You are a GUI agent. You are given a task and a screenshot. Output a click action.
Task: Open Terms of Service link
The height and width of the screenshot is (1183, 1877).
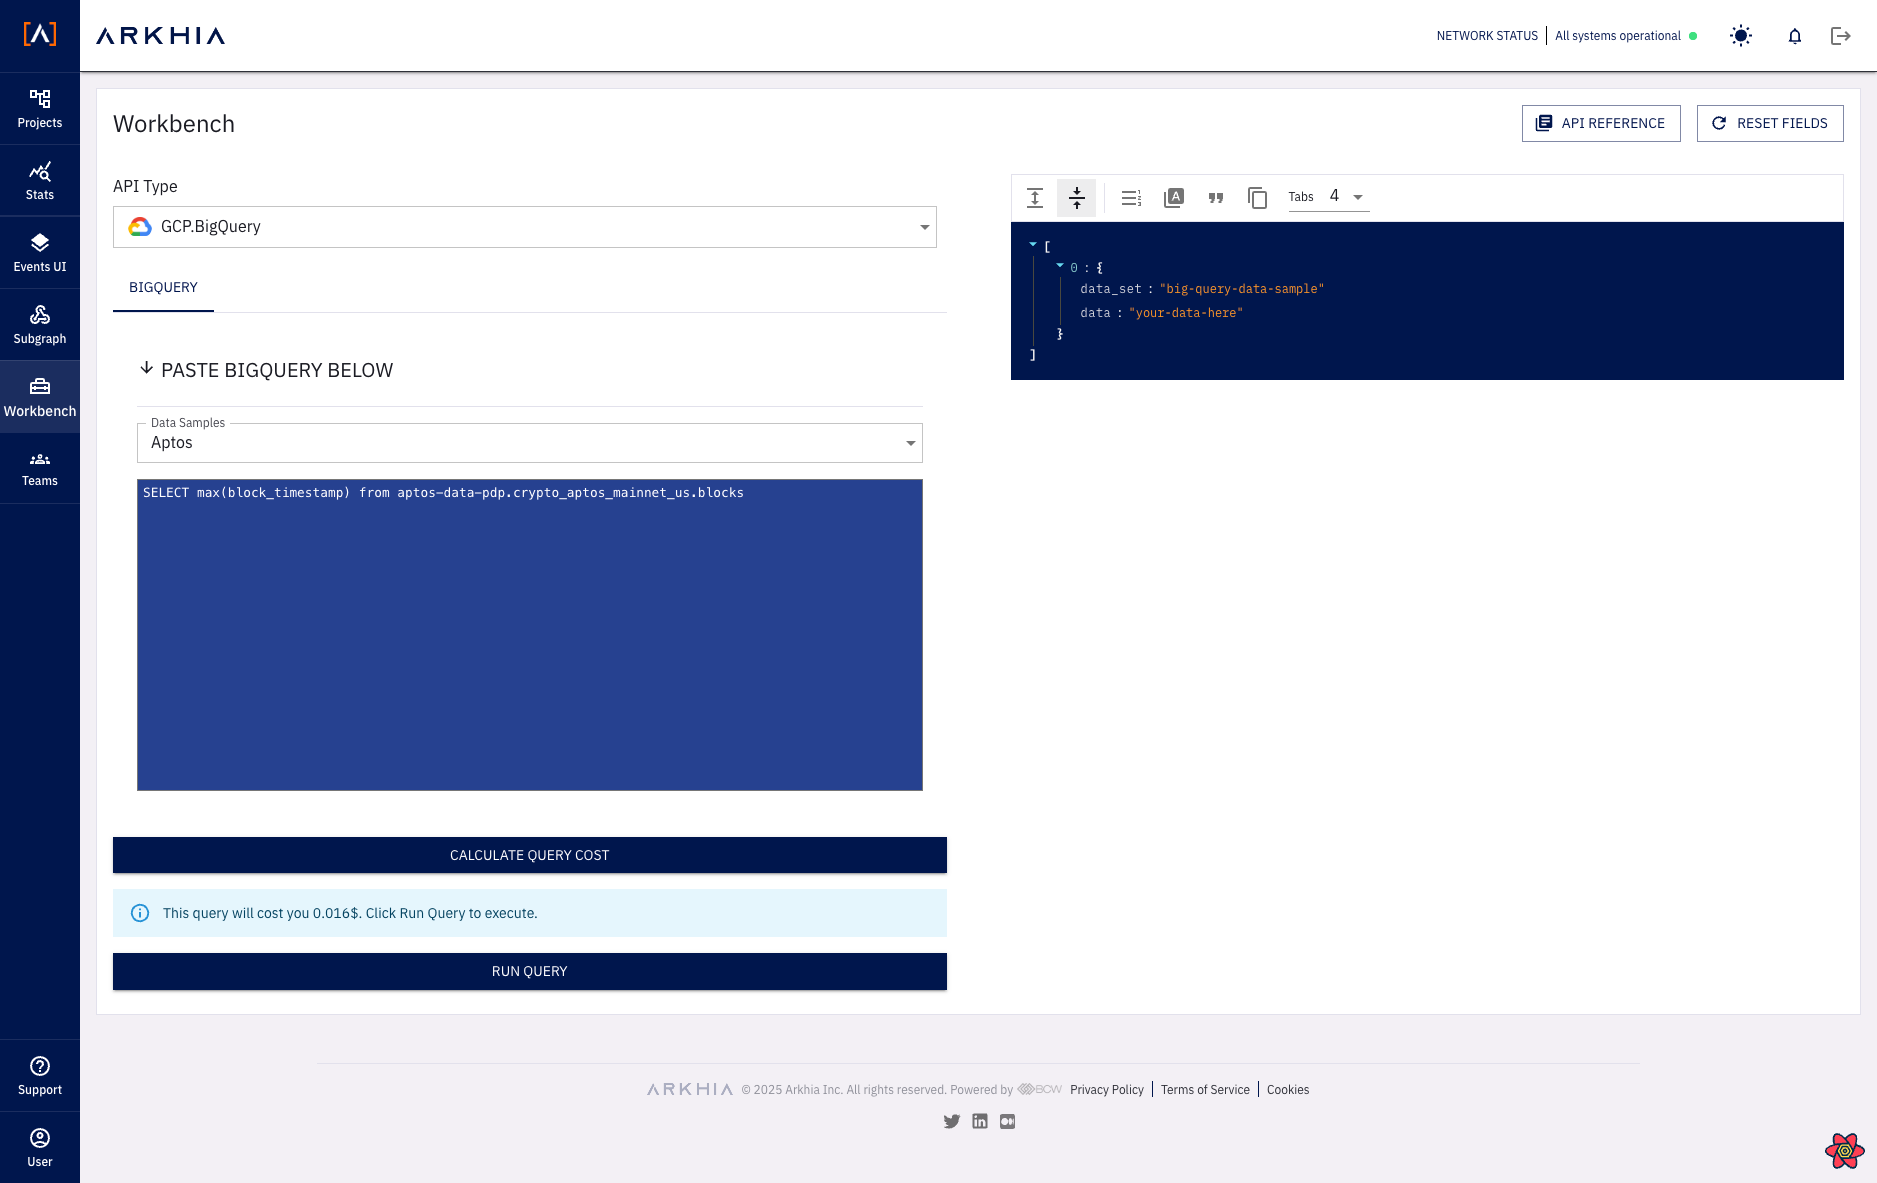pos(1205,1090)
